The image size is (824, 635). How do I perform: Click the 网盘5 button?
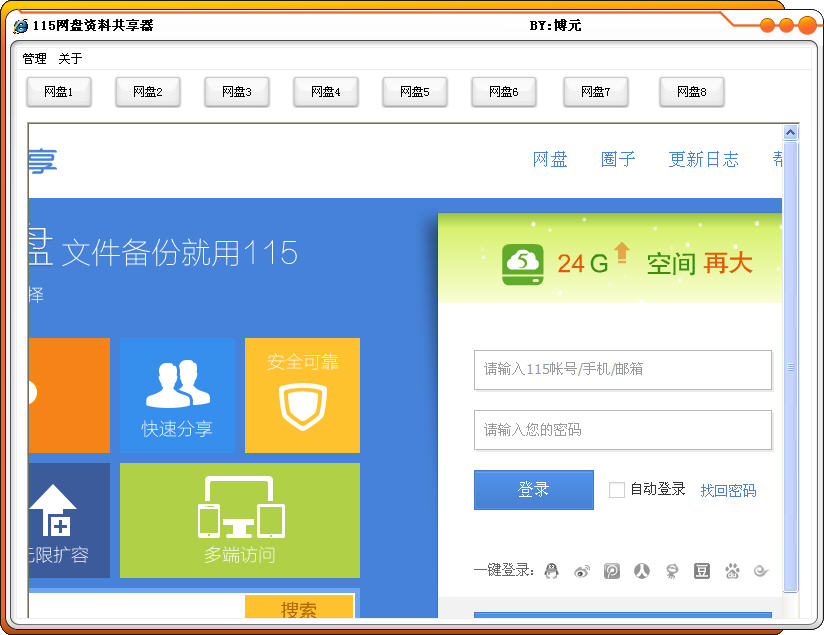coord(415,92)
